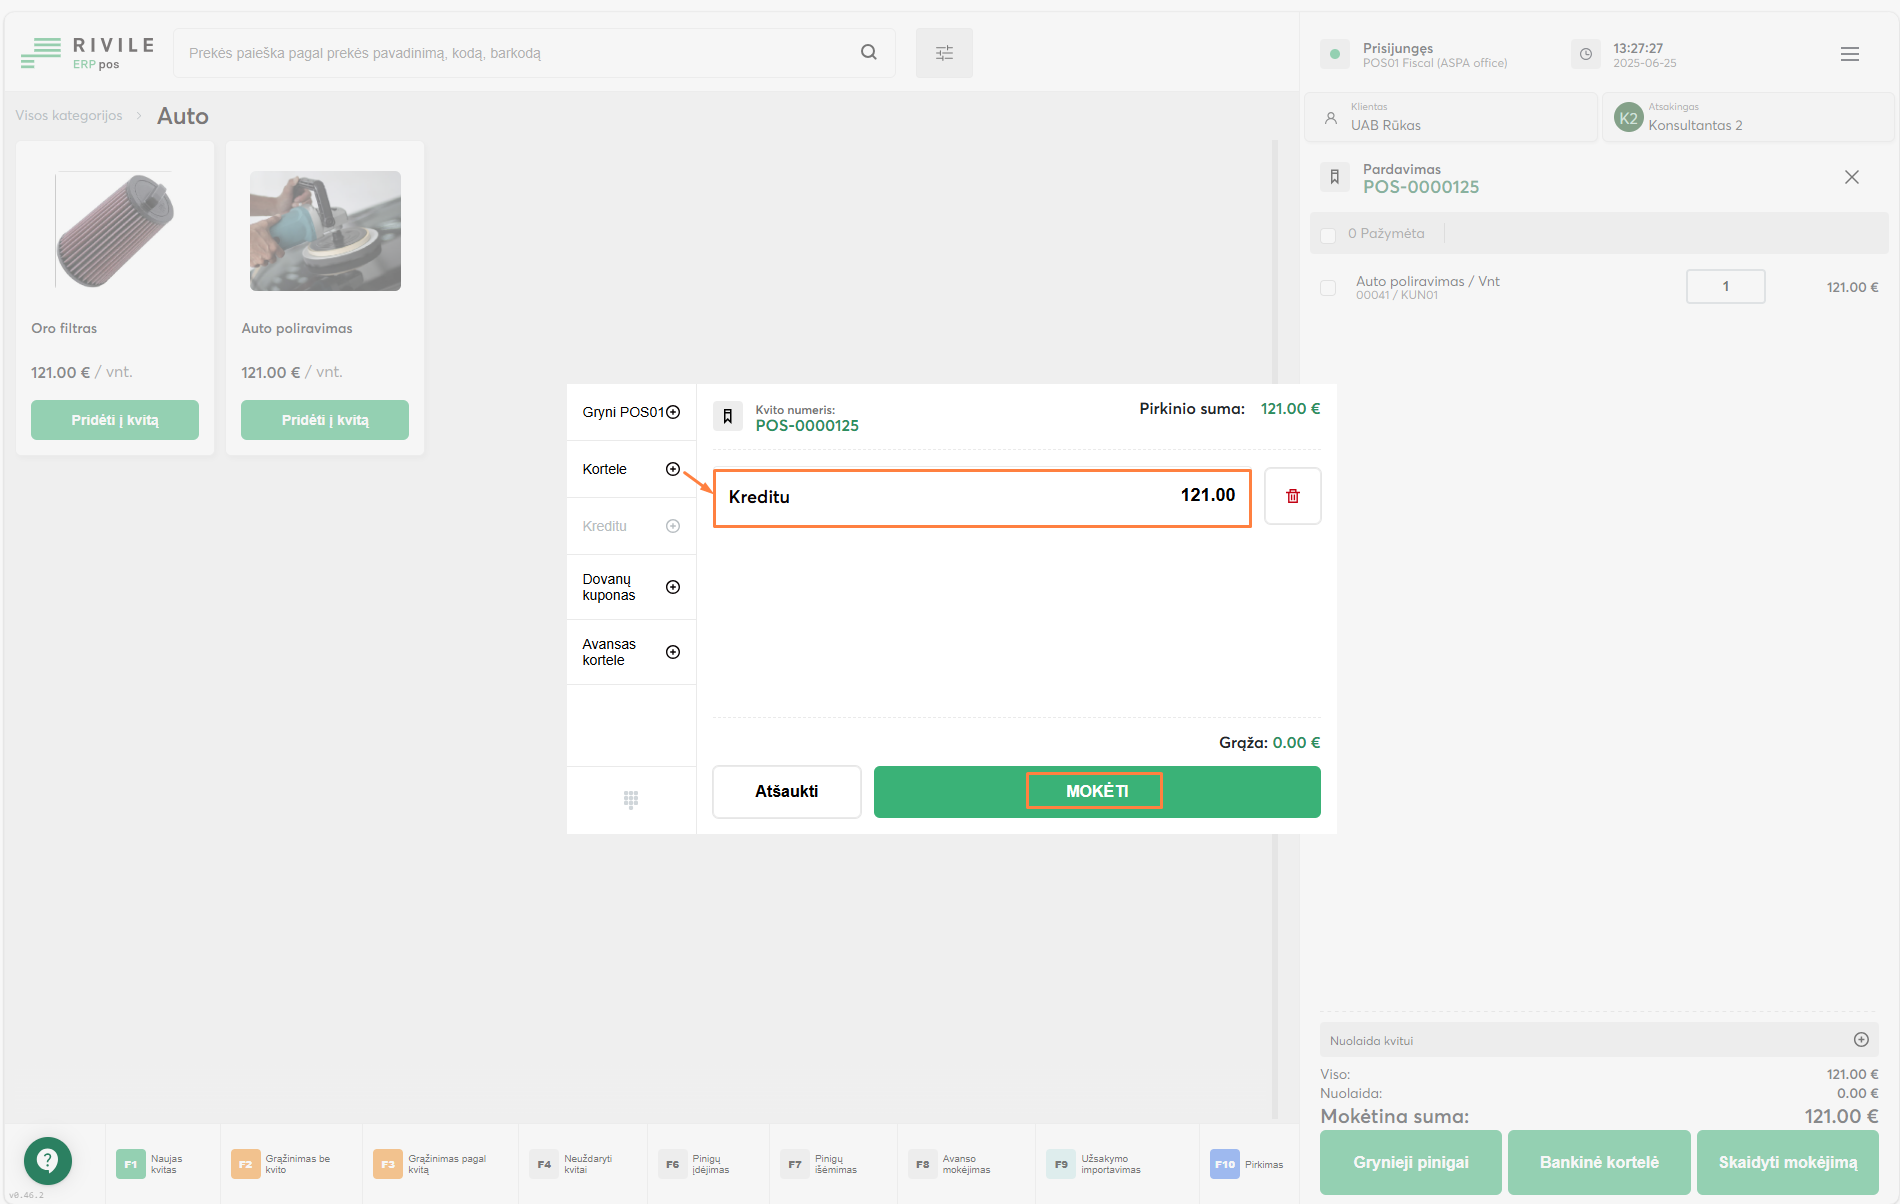Click the search magnifier icon
1900x1204 pixels.
[868, 52]
